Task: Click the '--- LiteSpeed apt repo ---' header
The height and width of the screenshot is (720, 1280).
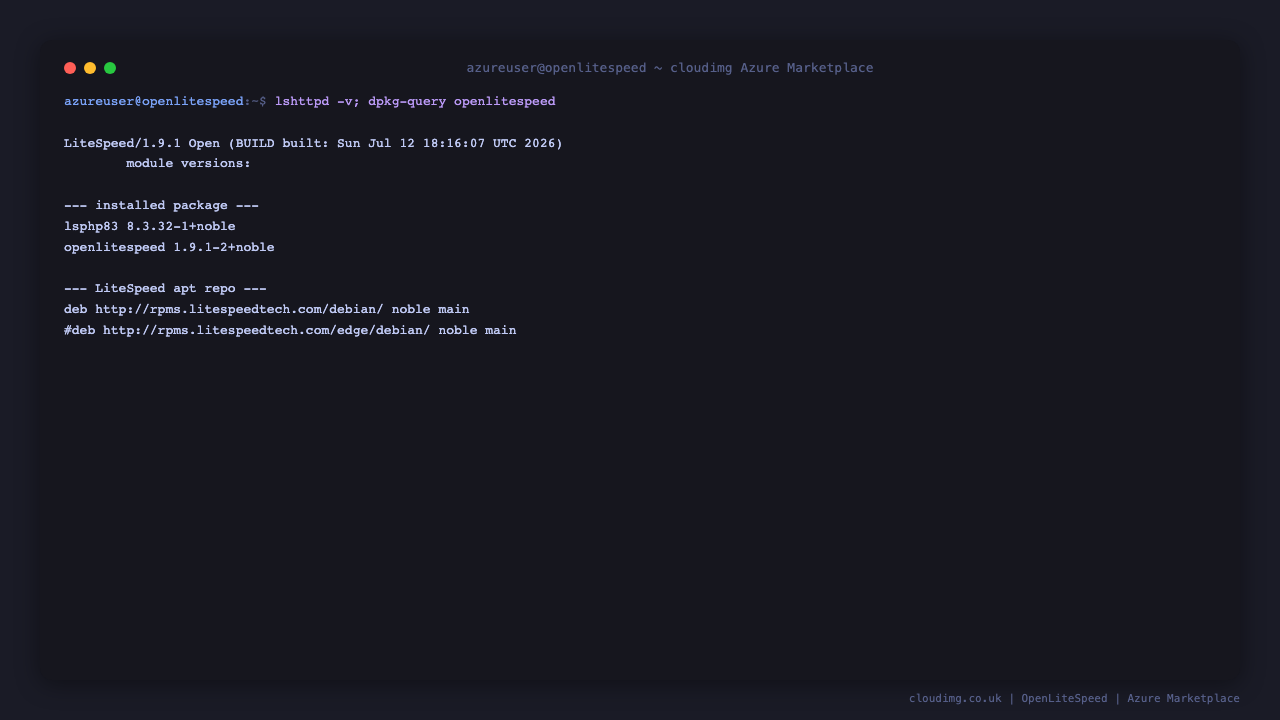Action: (x=165, y=288)
